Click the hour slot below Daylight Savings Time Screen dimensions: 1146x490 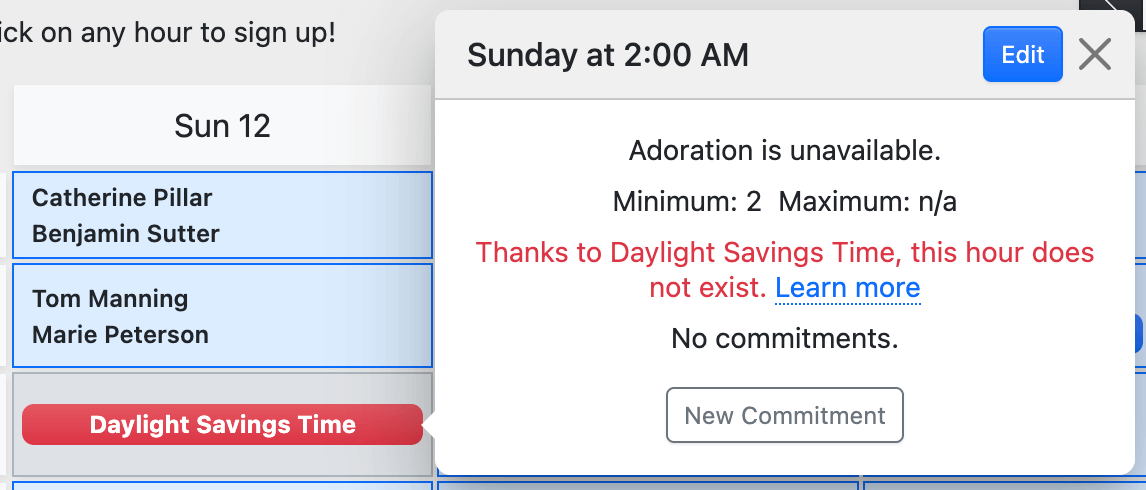(x=222, y=486)
